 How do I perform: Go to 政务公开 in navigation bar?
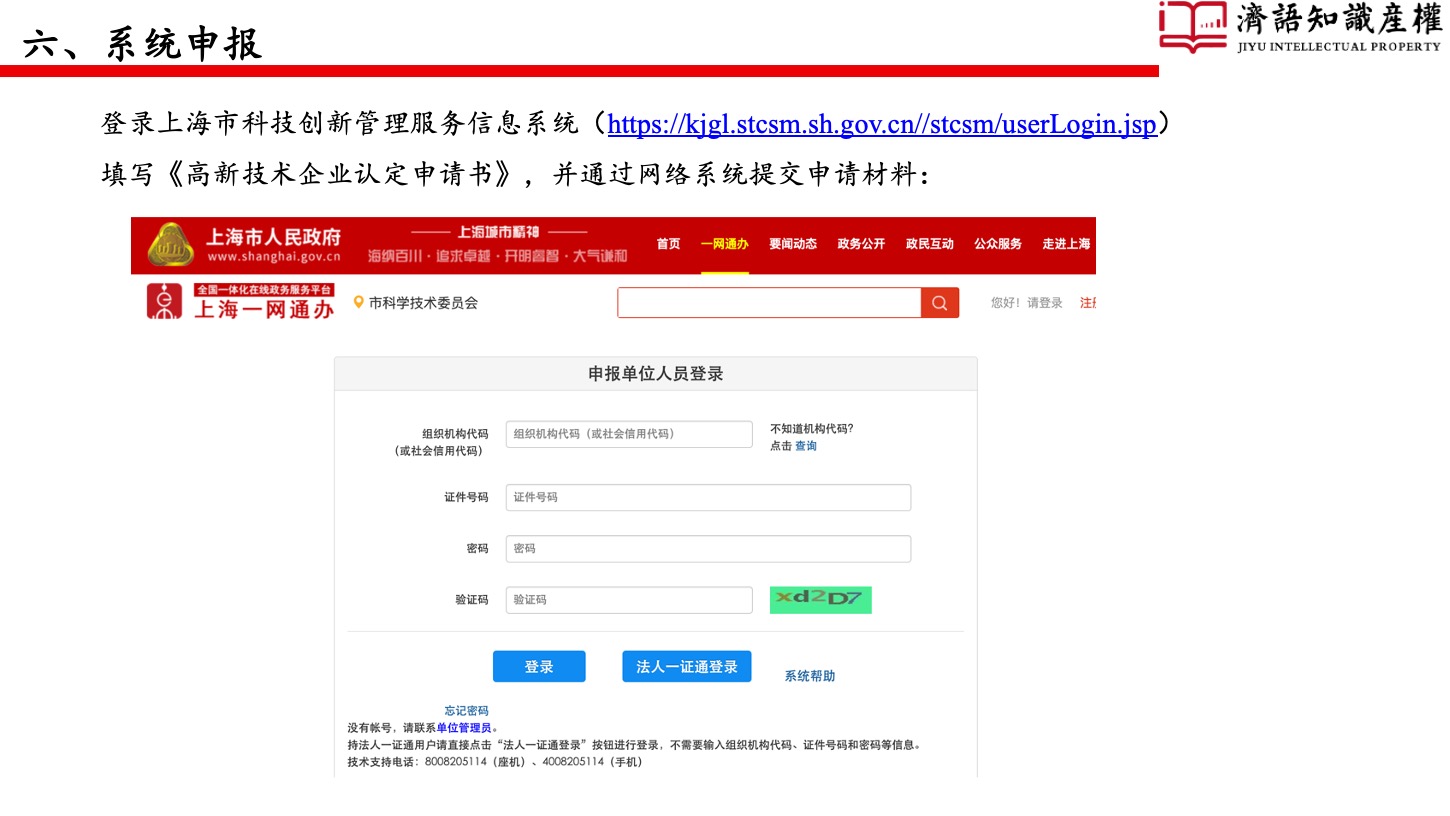click(861, 244)
